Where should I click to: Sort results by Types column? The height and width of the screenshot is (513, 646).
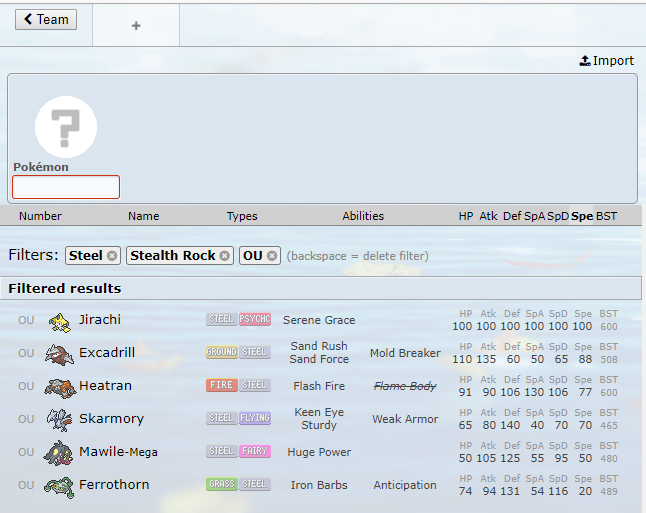pyautogui.click(x=242, y=216)
